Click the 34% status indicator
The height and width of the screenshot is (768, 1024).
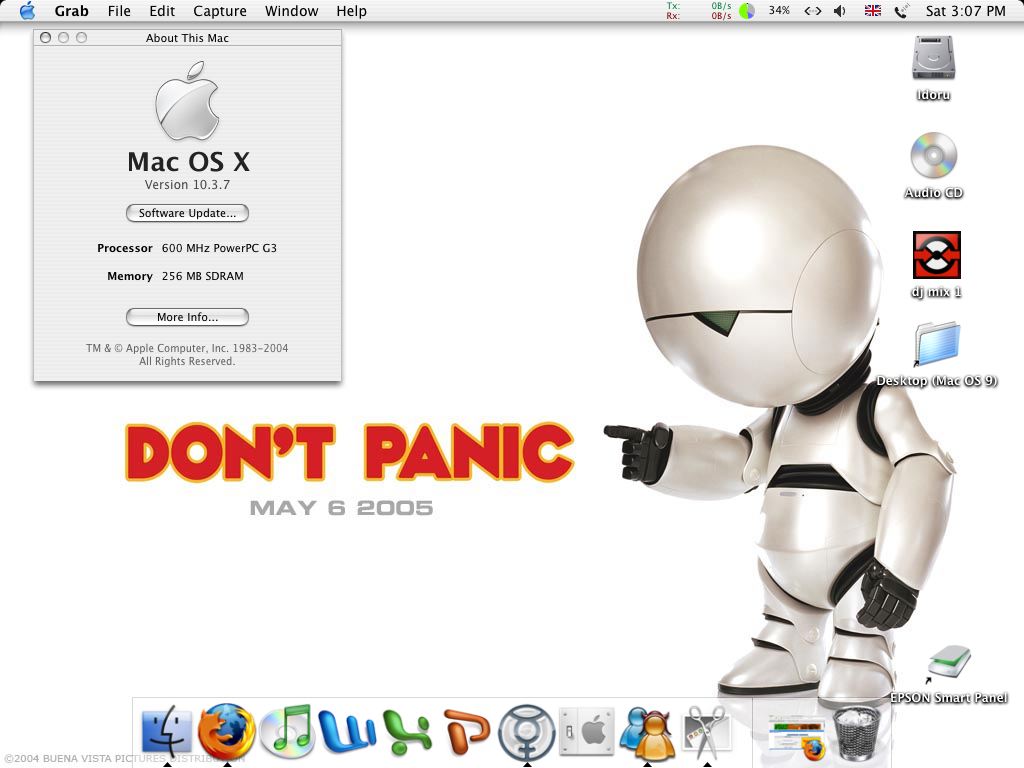tap(779, 10)
